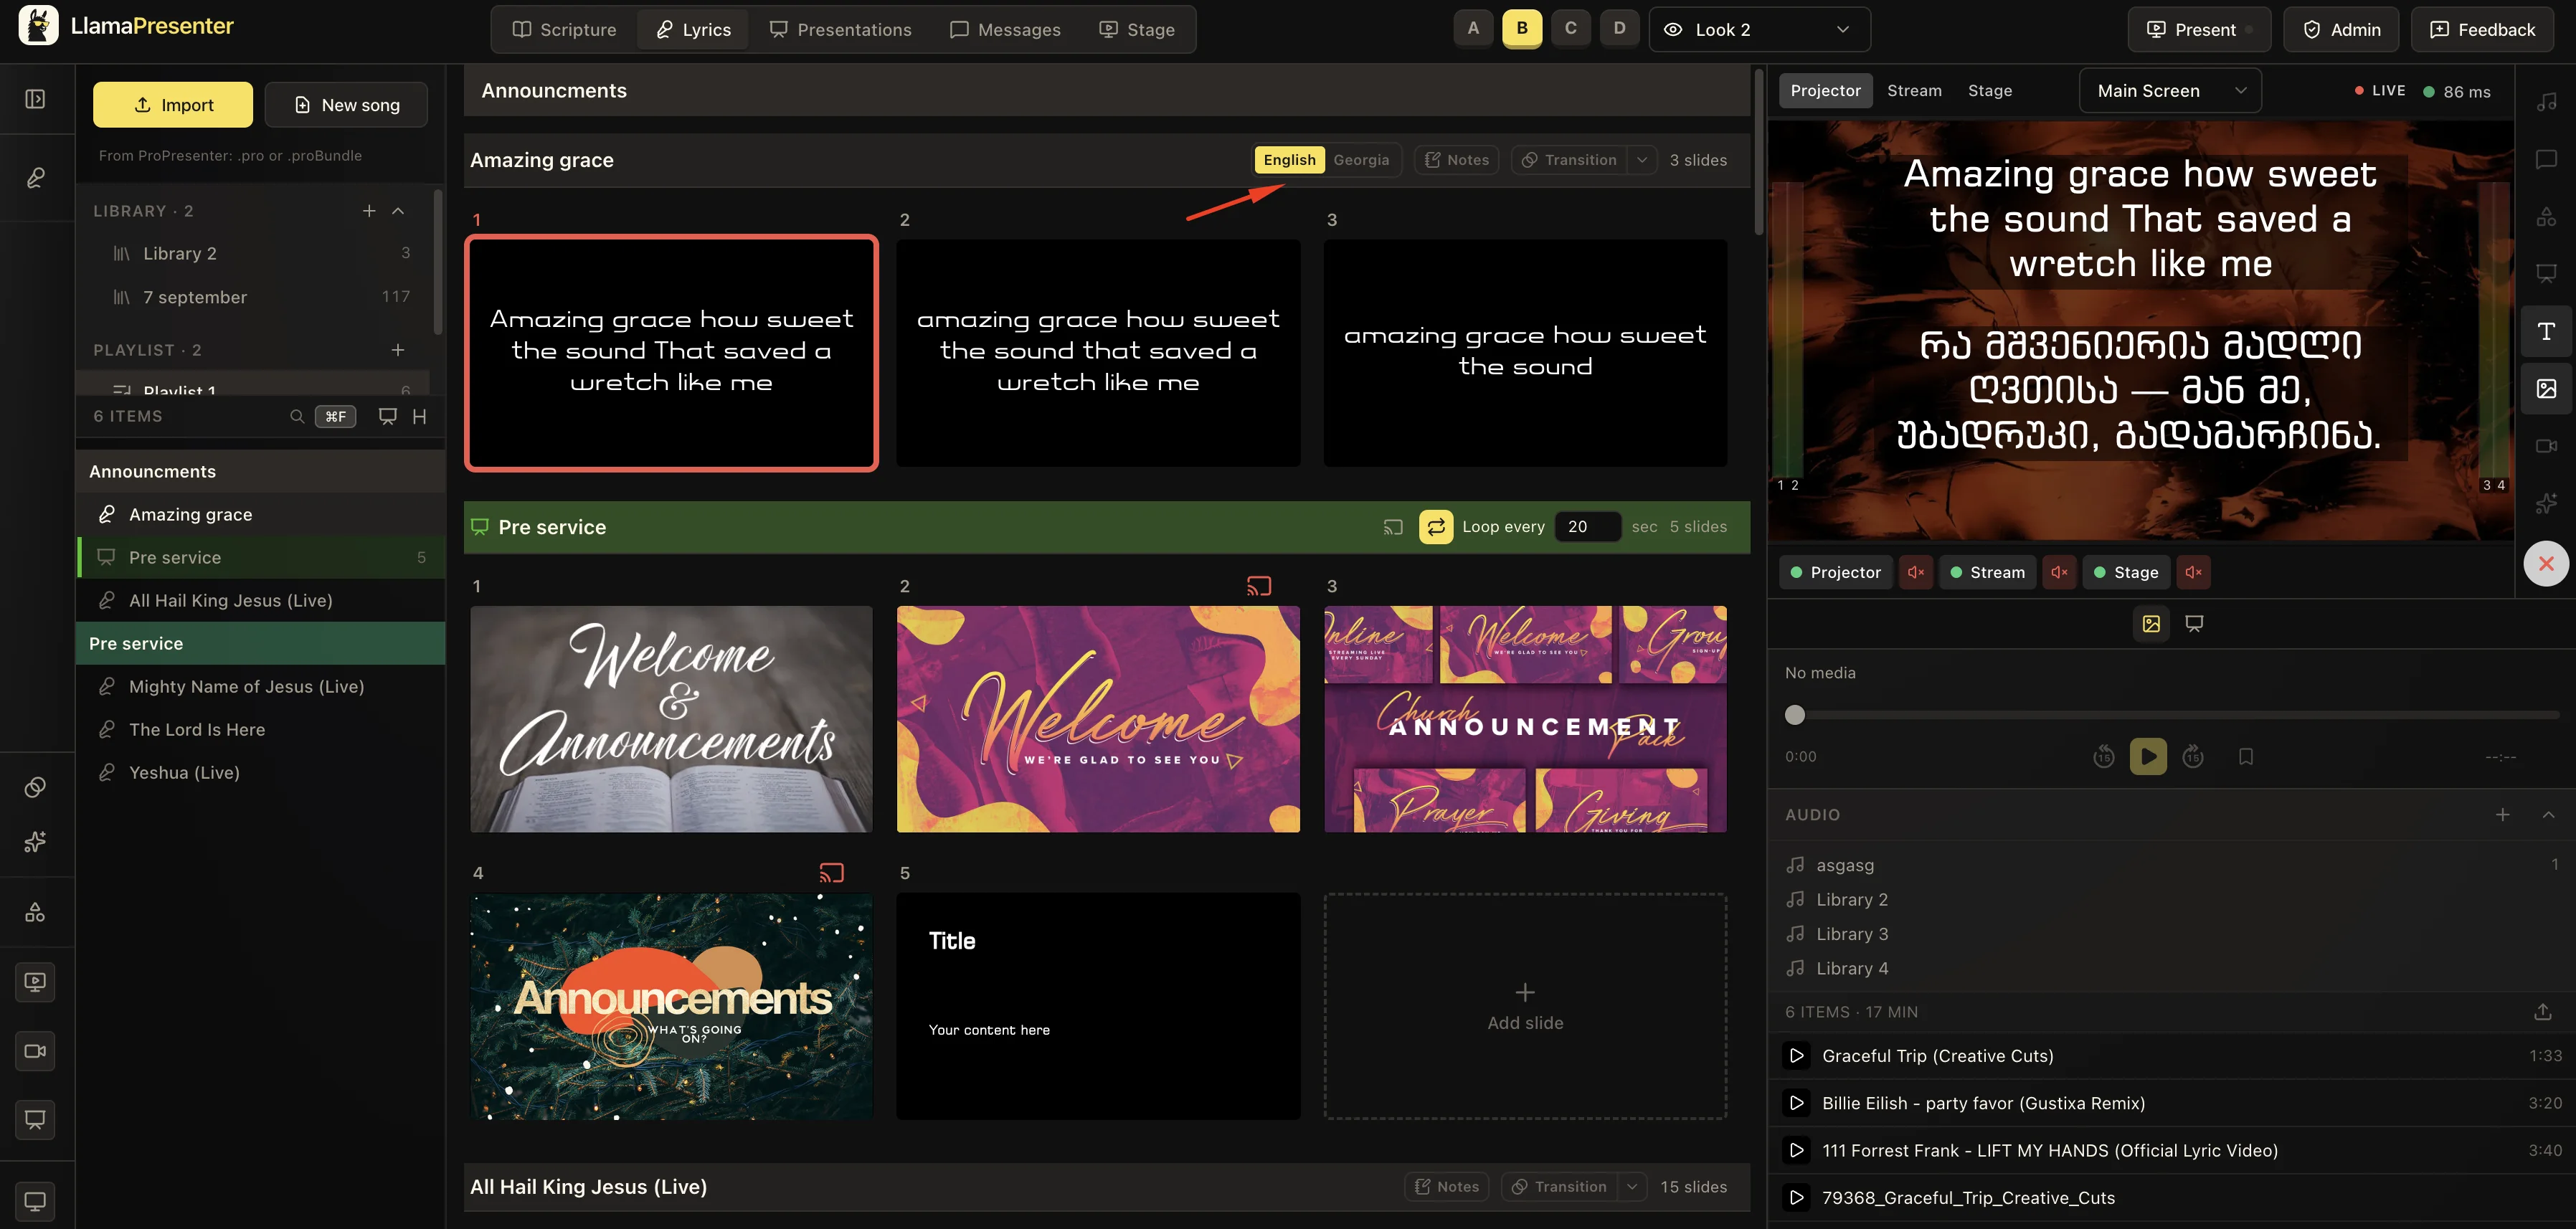Screen dimensions: 2576x1229
Task: Open the monitor icon at bottom of left rail
Action: (x=35, y=1201)
